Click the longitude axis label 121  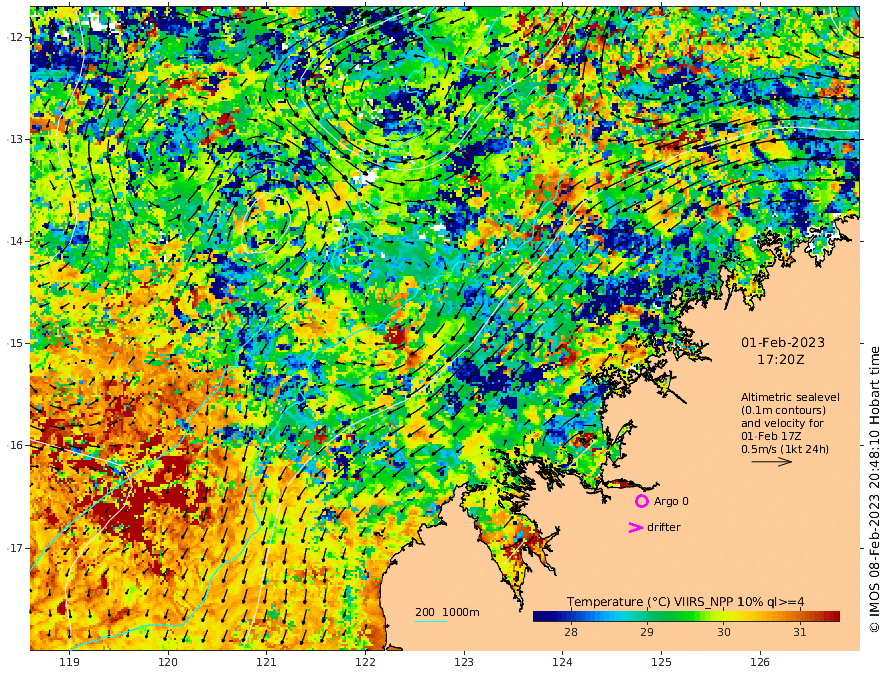click(267, 662)
